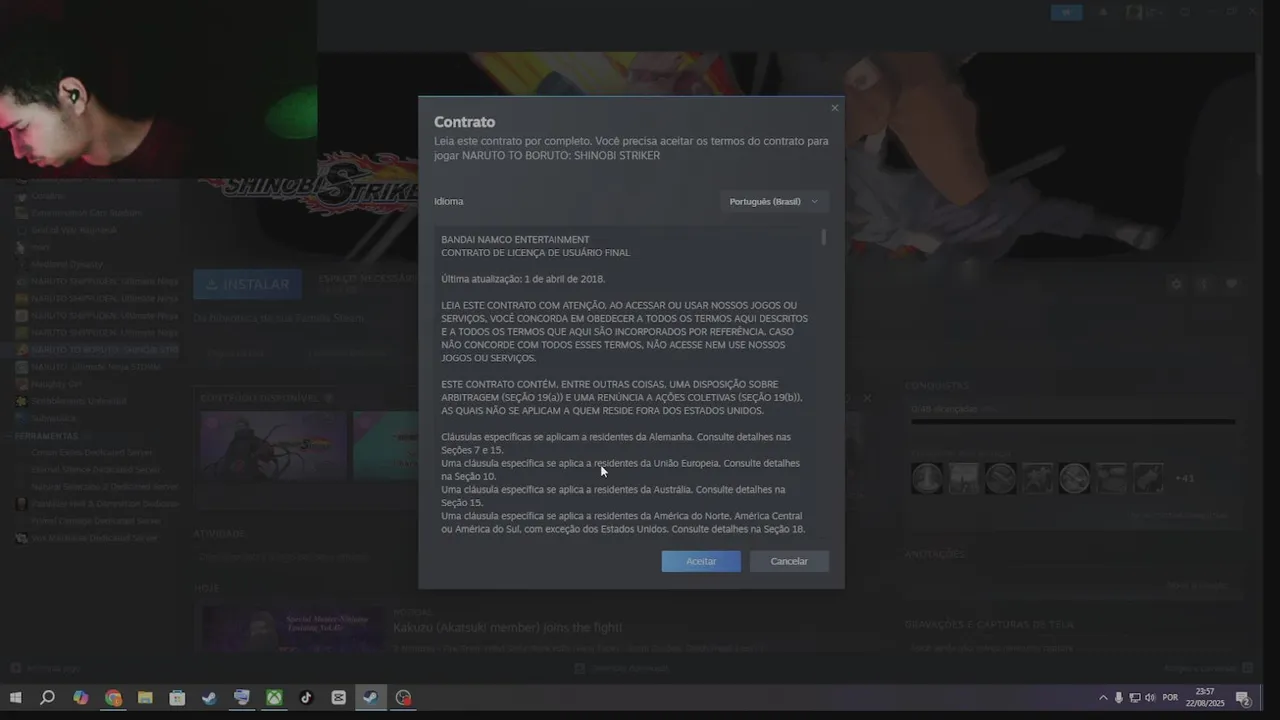Open the third achievement icon
Image resolution: width=1280 pixels, height=720 pixels.
point(1001,478)
